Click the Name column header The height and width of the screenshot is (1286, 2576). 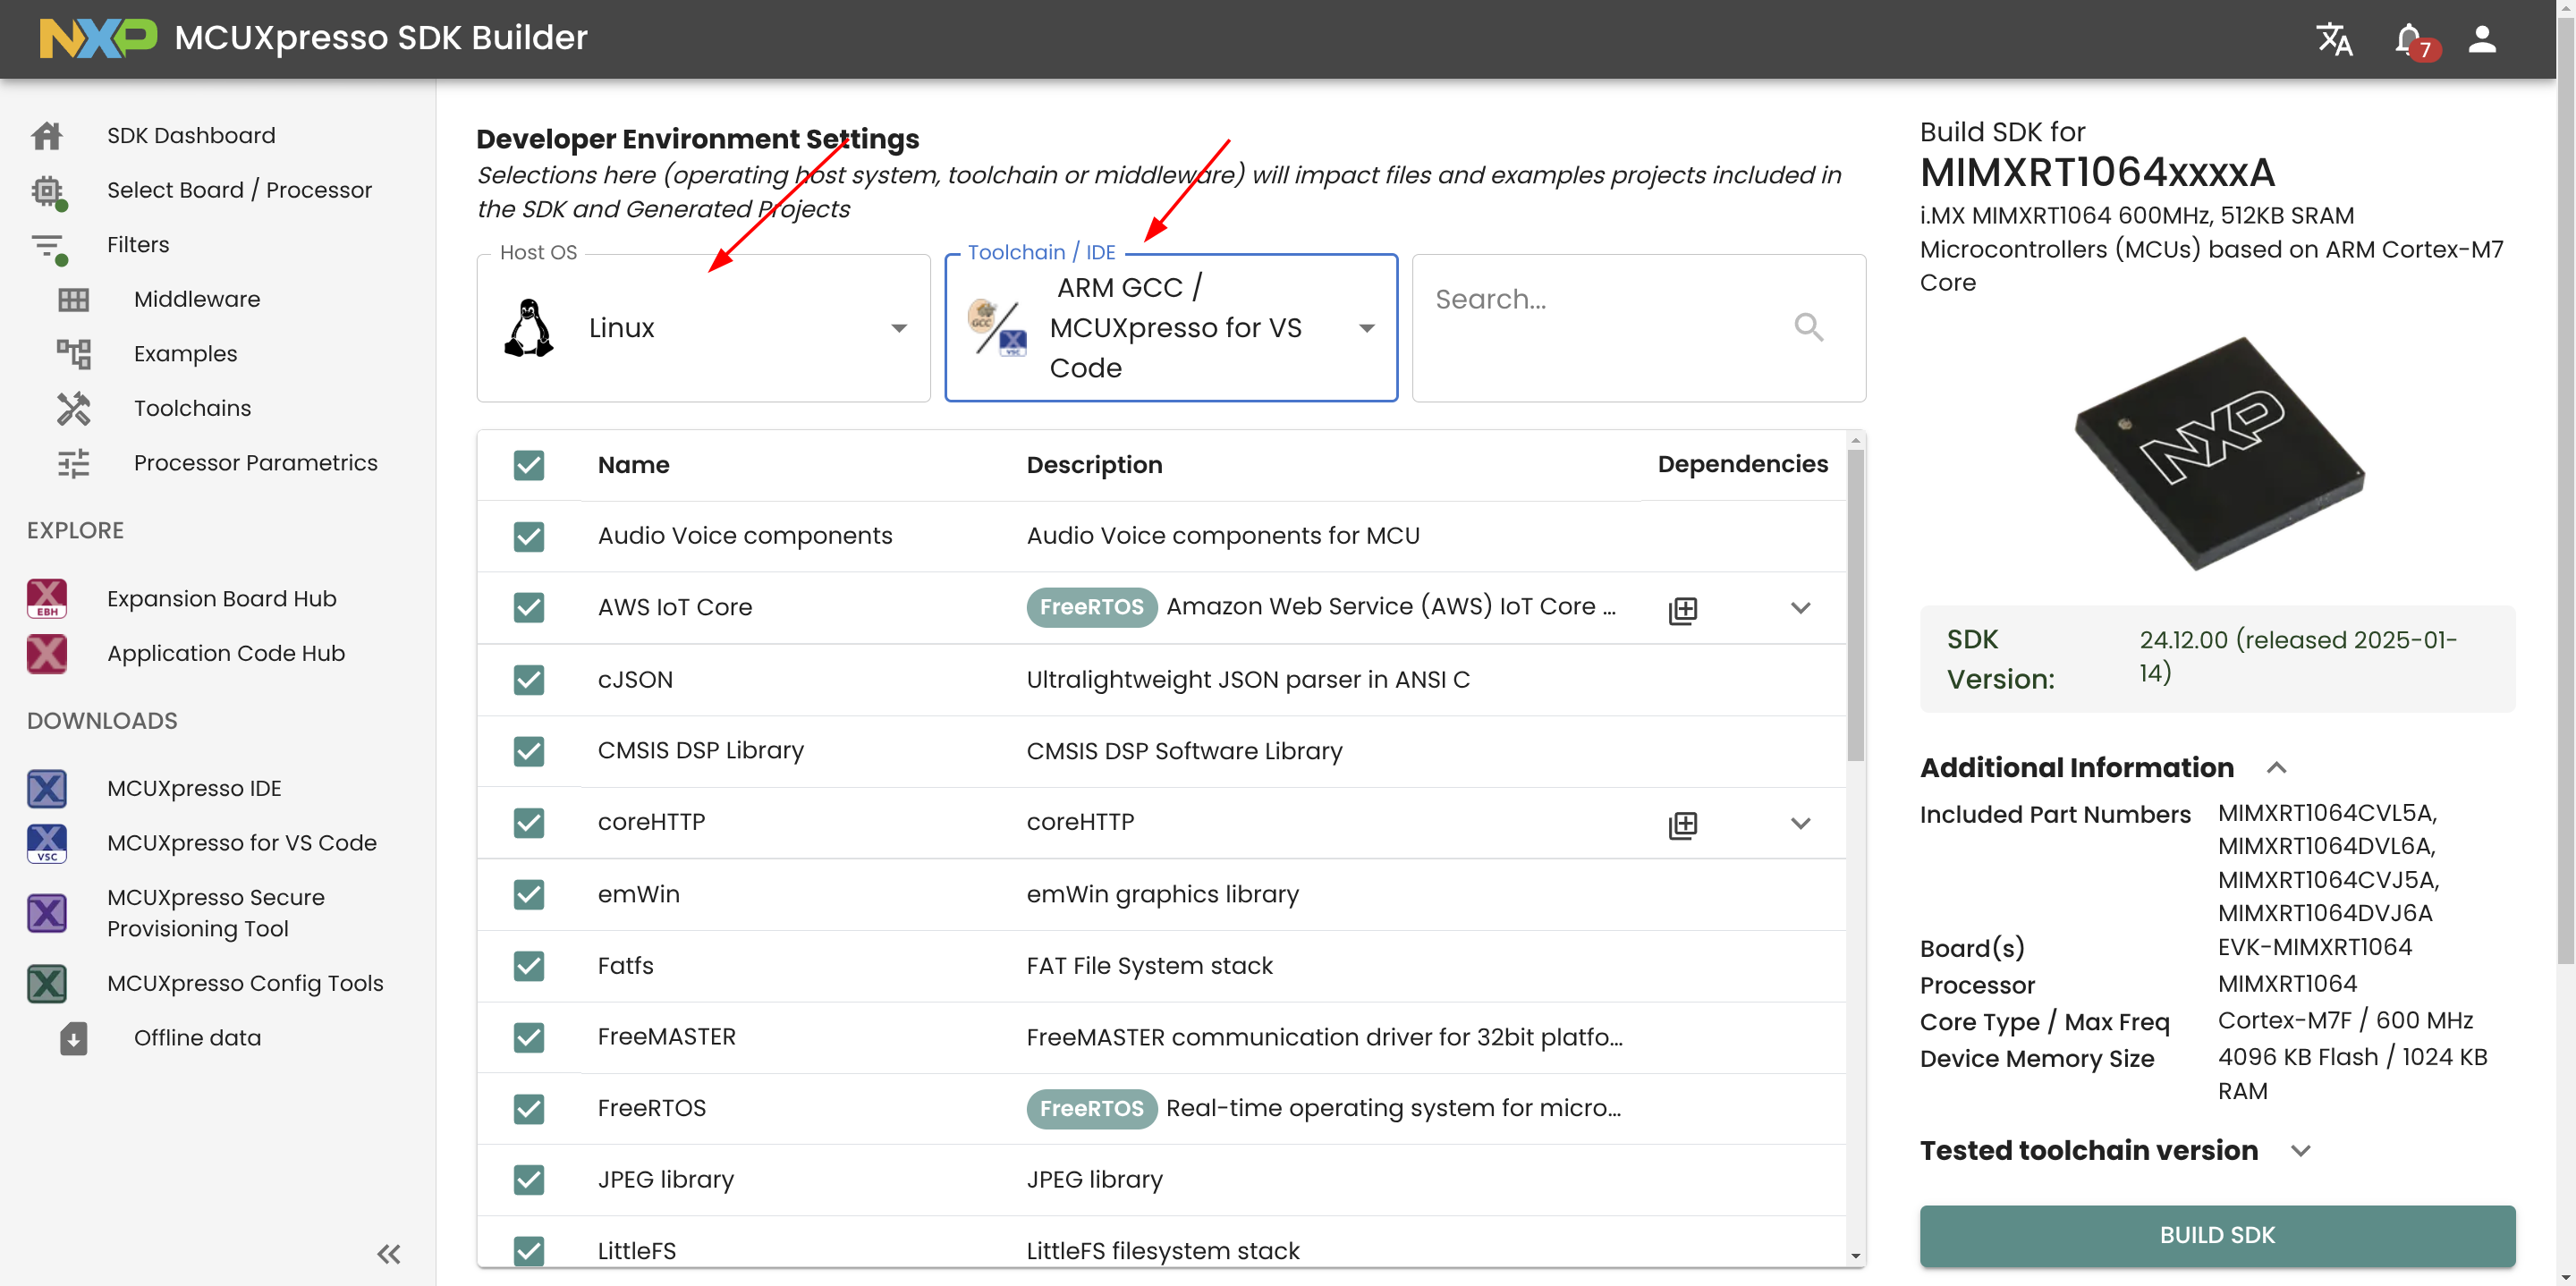[633, 465]
